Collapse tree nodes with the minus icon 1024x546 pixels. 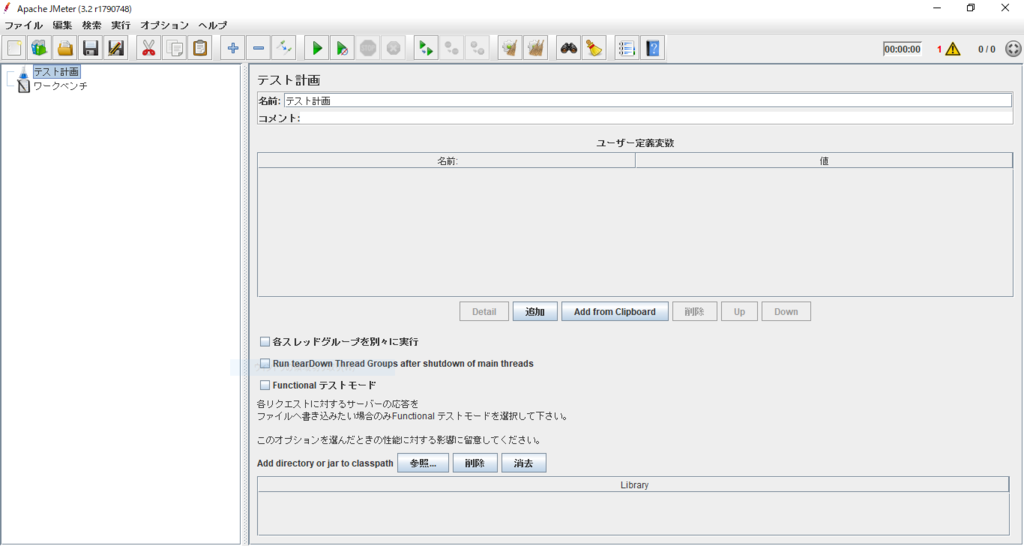point(258,48)
